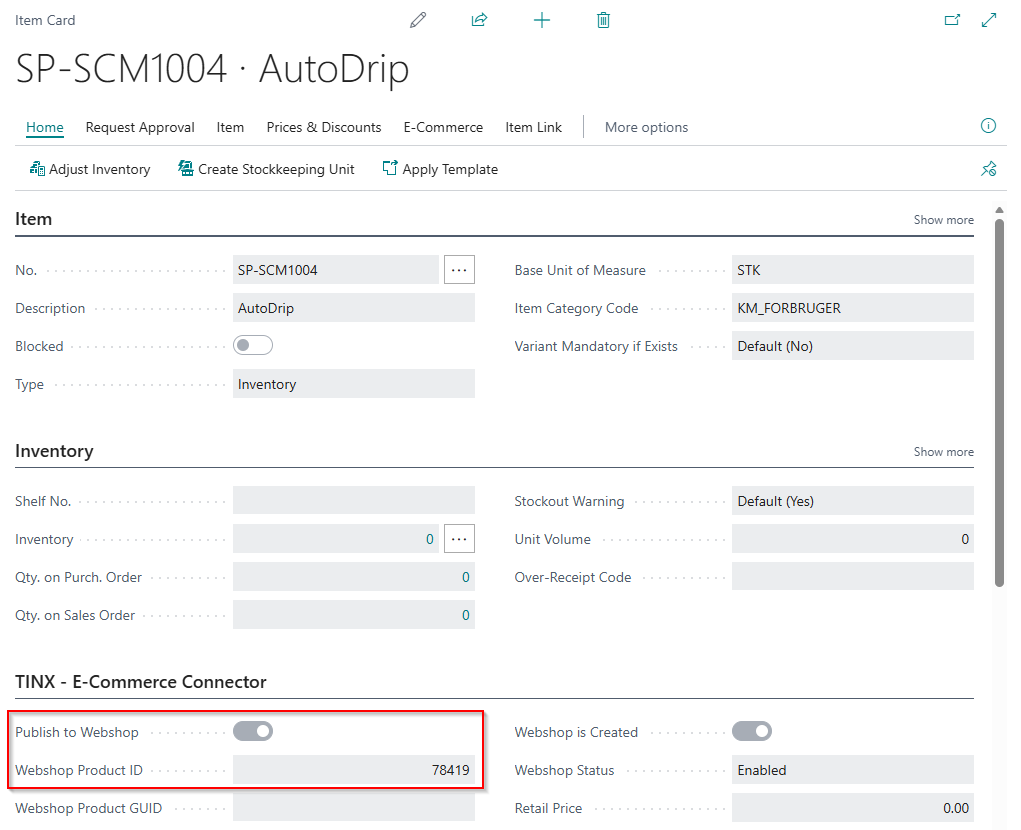
Task: Open the E-Commerce menu
Action: click(443, 127)
